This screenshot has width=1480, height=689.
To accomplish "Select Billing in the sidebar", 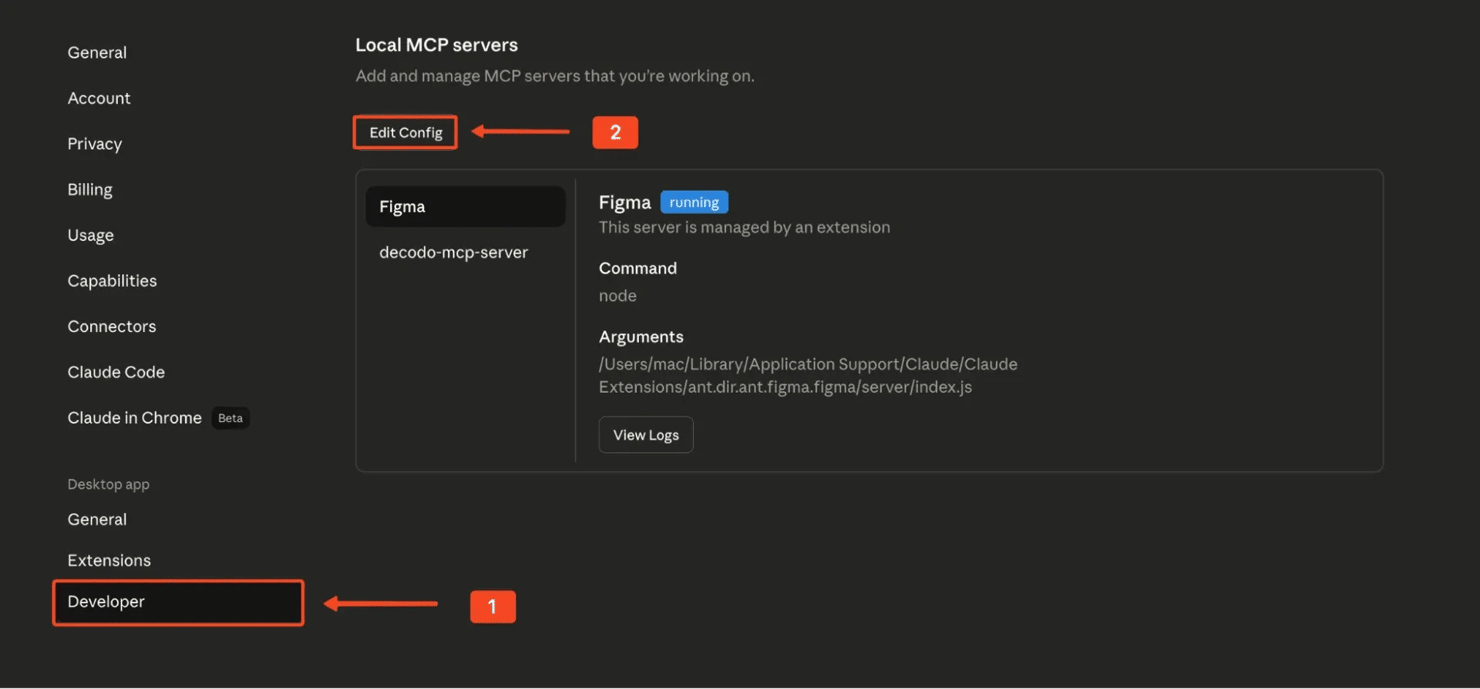I will [x=90, y=190].
